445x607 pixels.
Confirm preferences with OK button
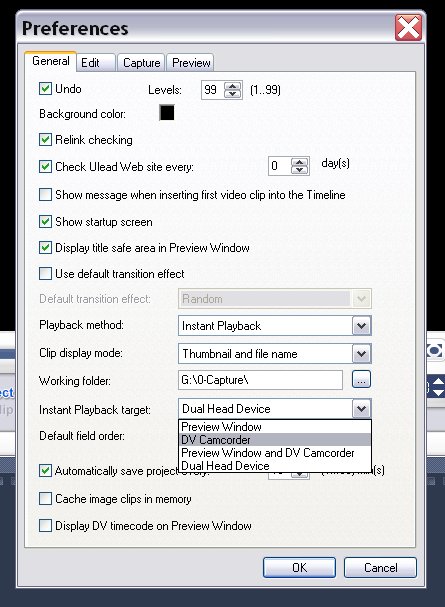(299, 568)
